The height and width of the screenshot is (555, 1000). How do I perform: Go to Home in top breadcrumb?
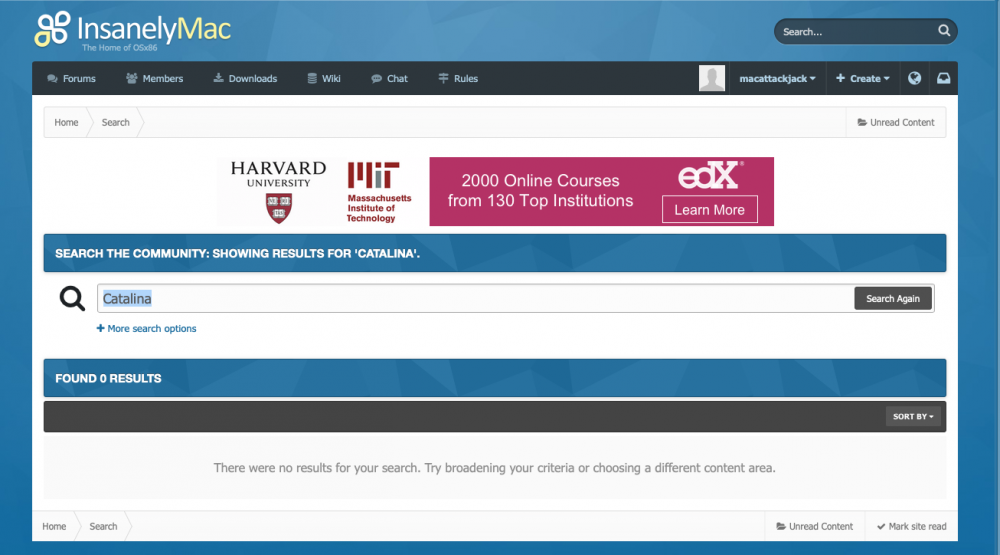66,122
